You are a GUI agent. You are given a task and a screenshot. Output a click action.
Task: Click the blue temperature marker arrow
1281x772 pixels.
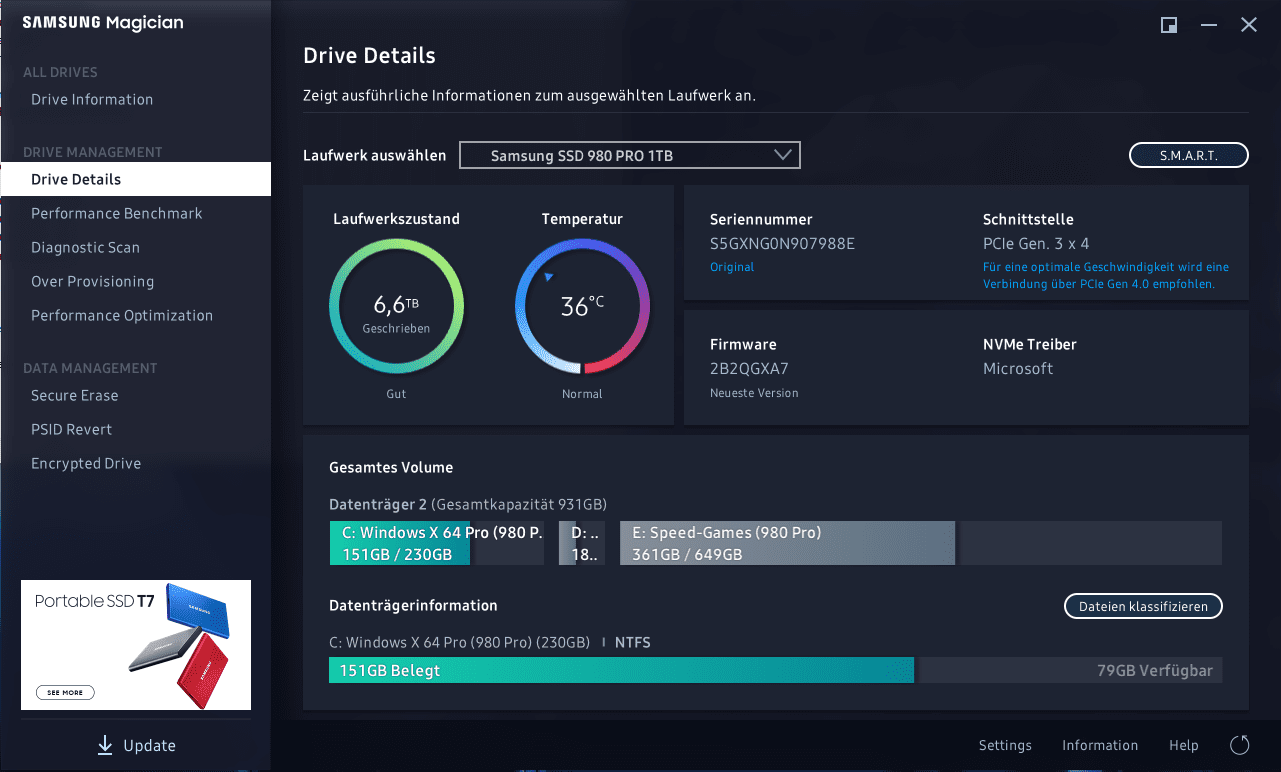tap(548, 277)
